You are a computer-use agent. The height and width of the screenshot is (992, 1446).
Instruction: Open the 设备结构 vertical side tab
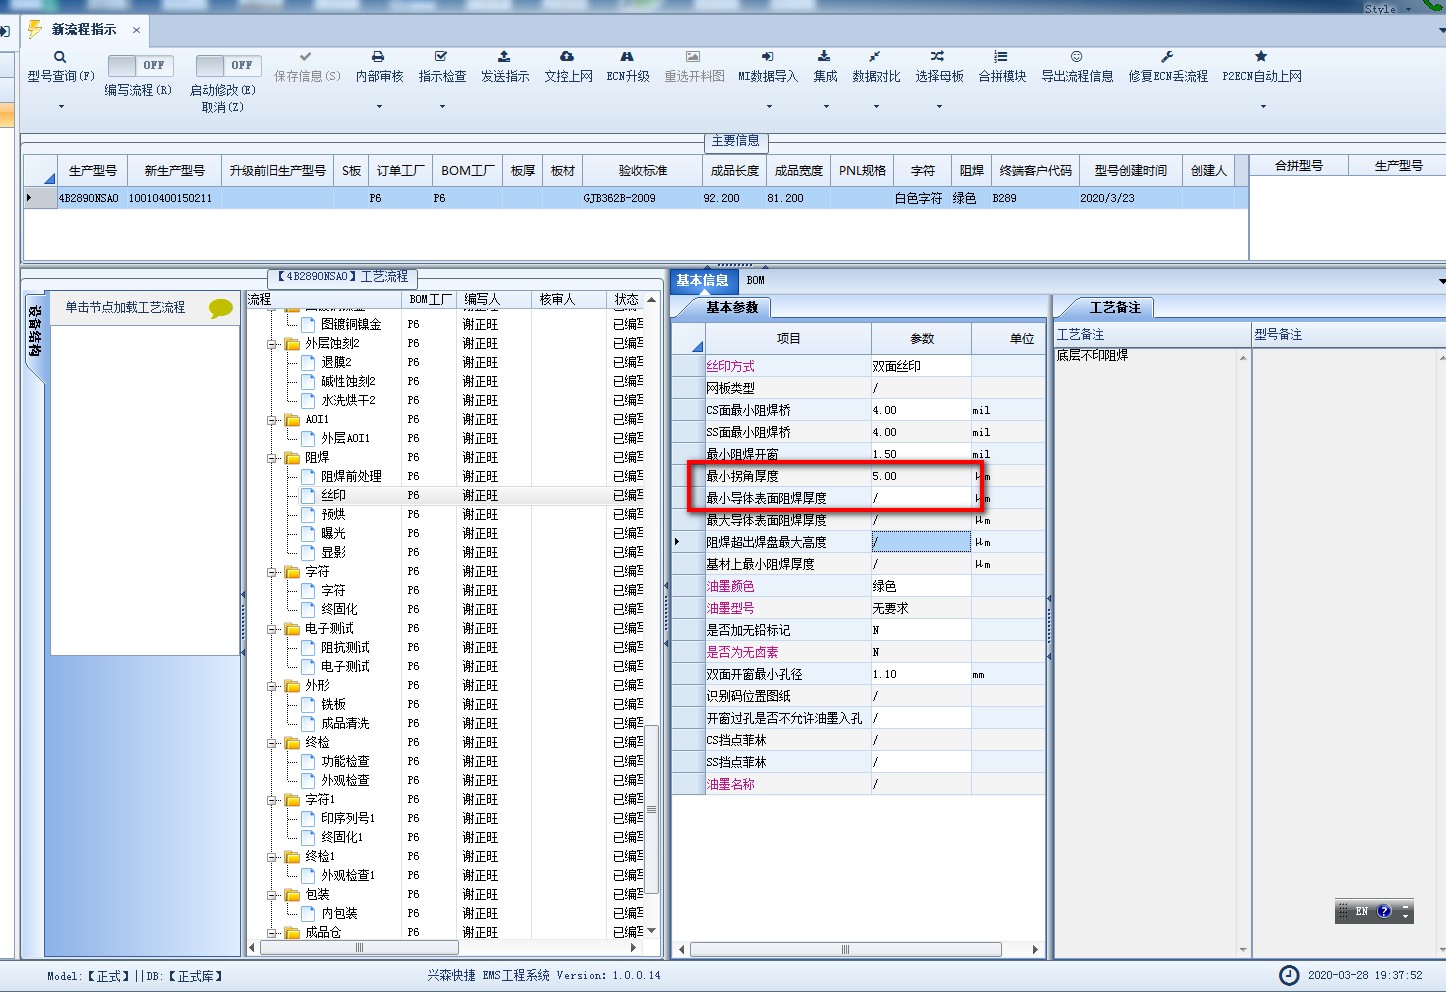pos(33,331)
